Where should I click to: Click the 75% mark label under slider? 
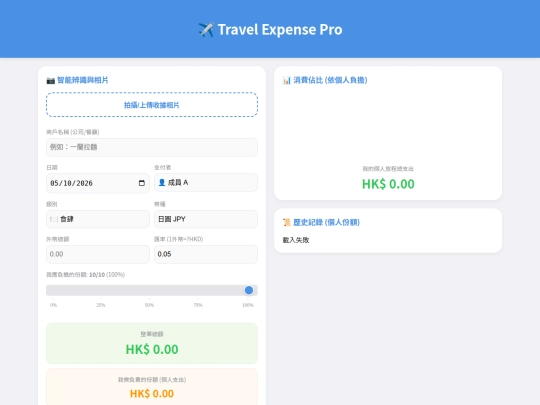pos(198,305)
